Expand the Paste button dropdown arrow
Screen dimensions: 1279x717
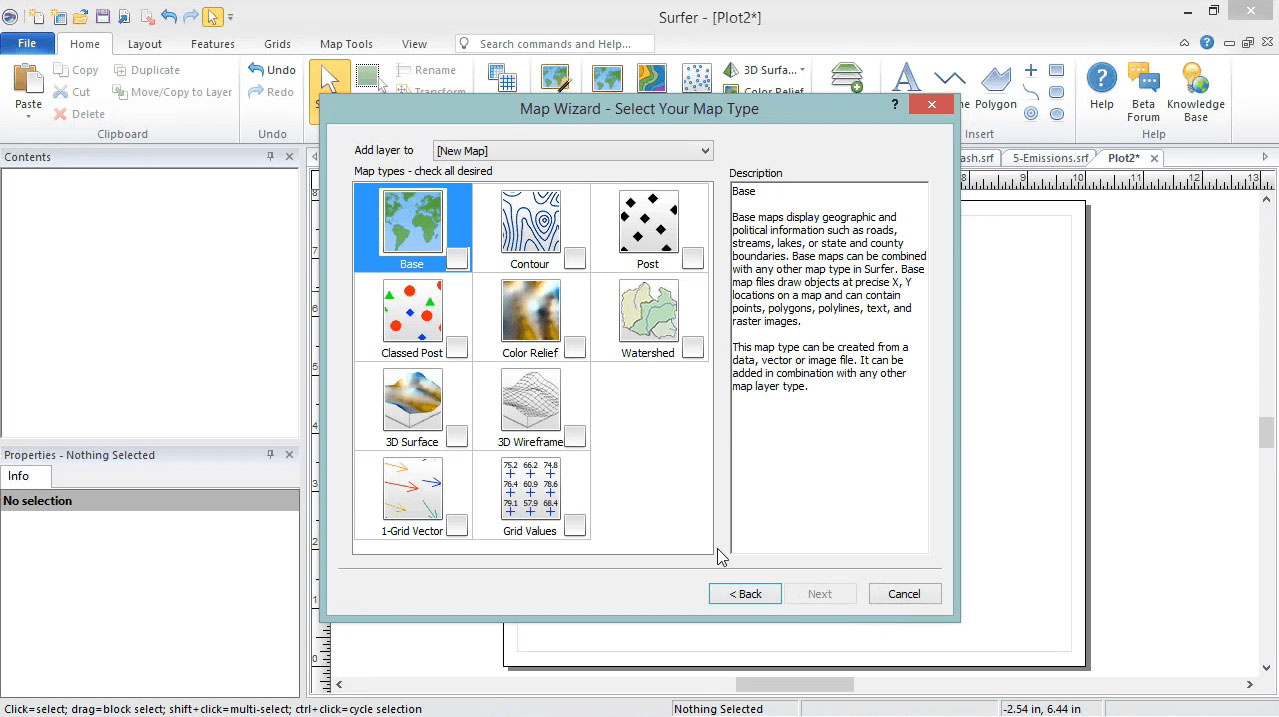[x=28, y=117]
